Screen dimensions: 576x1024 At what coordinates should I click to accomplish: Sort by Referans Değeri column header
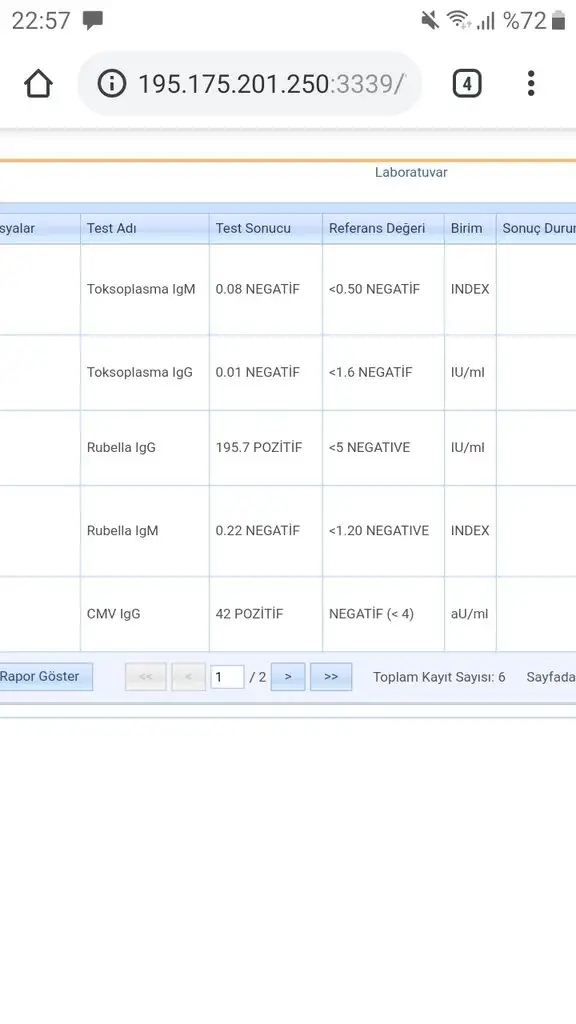coord(383,229)
